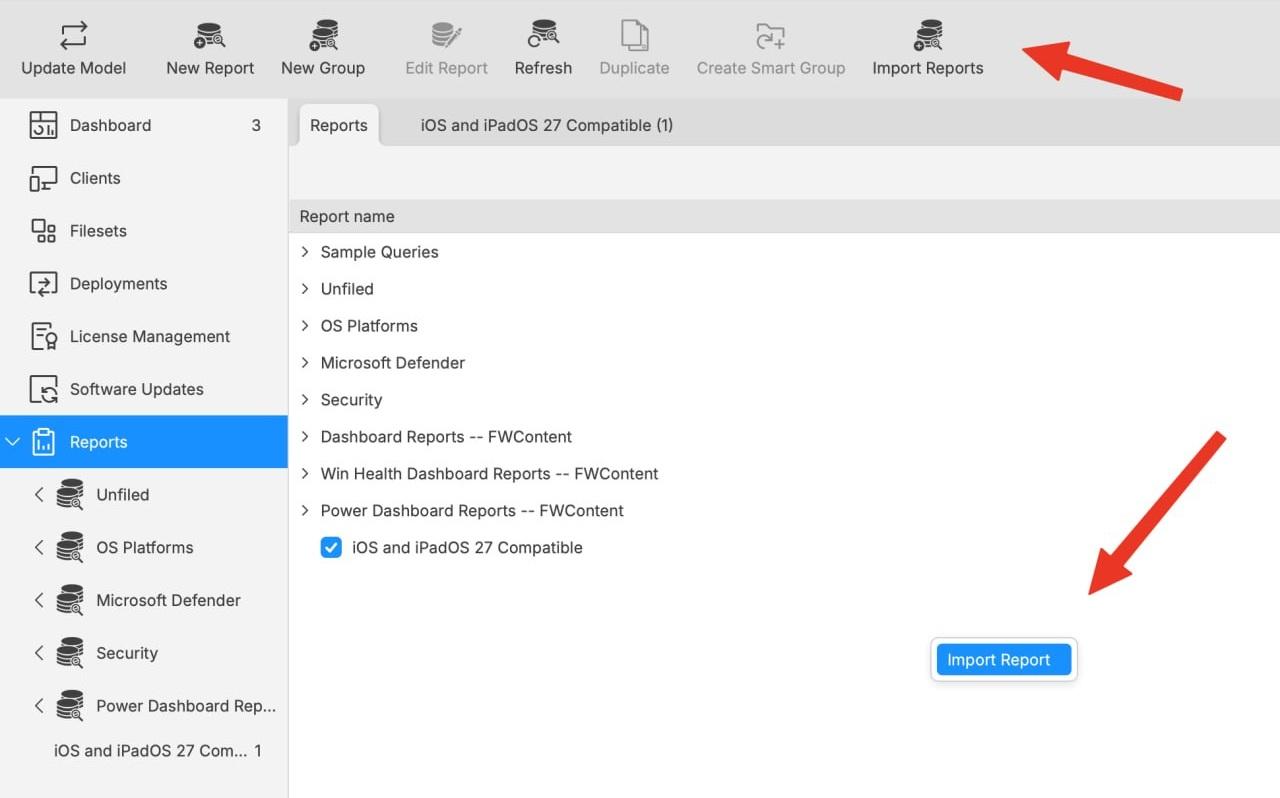1280x798 pixels.
Task: Select the Deployments label in the sidebar
Action: click(x=118, y=284)
